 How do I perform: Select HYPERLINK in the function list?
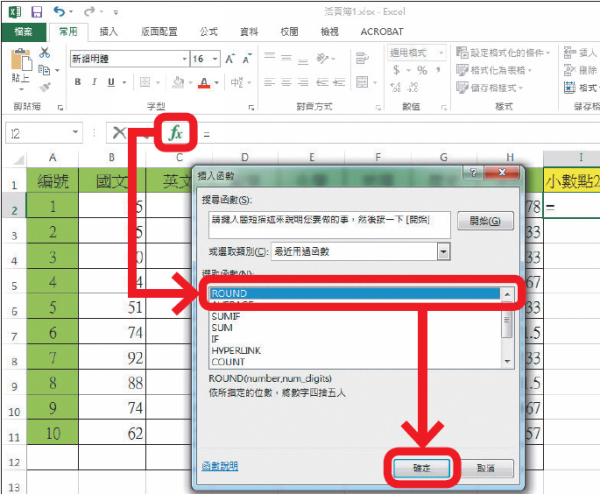click(236, 351)
